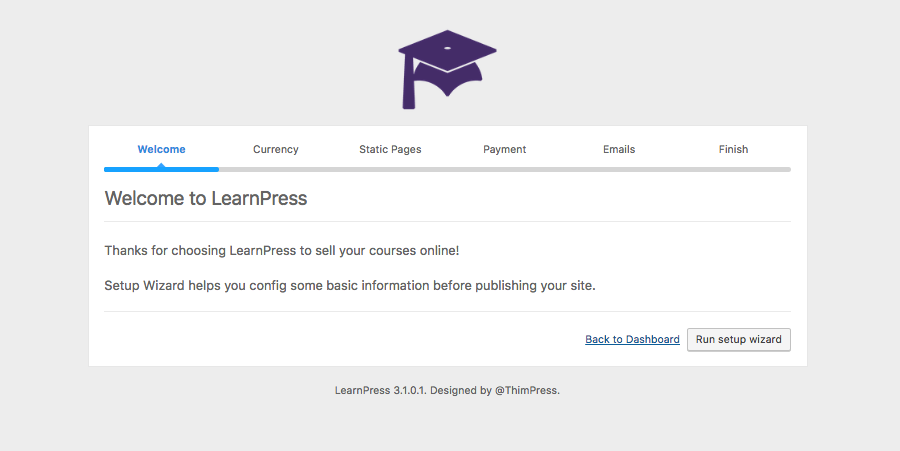Select the Welcome step tab

click(161, 149)
